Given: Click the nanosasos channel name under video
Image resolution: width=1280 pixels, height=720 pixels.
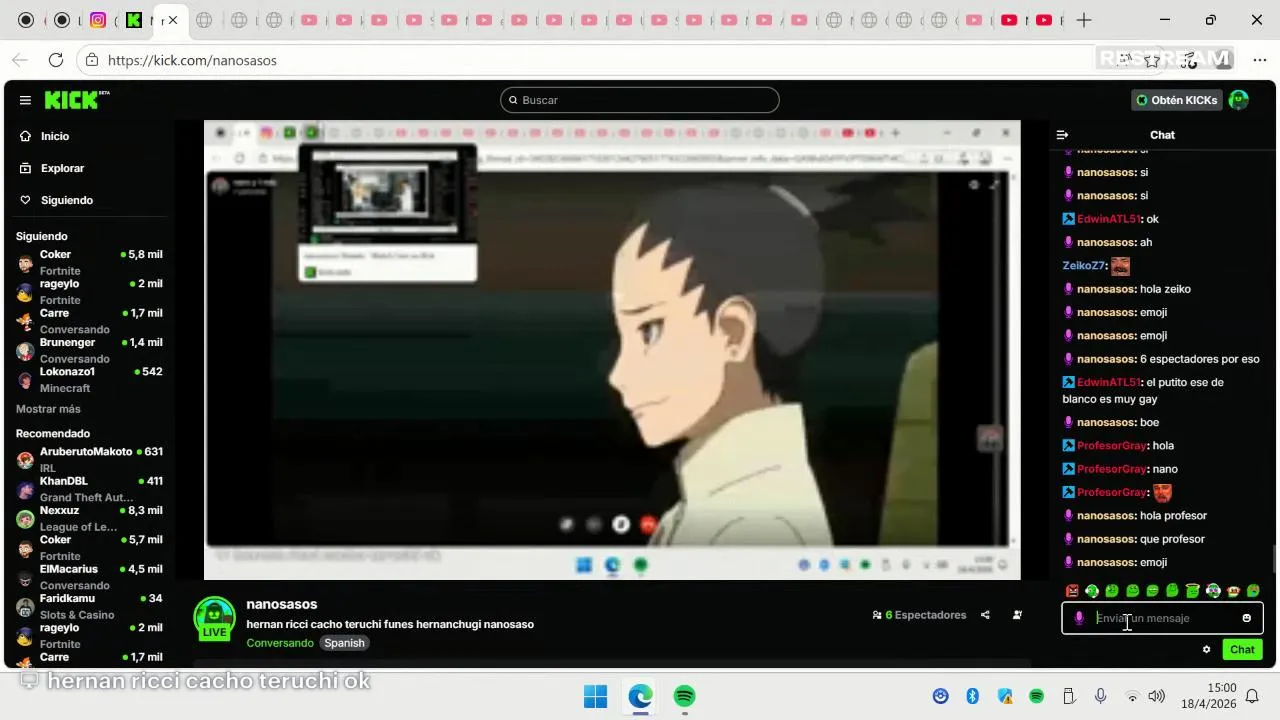Looking at the screenshot, I should pos(282,604).
